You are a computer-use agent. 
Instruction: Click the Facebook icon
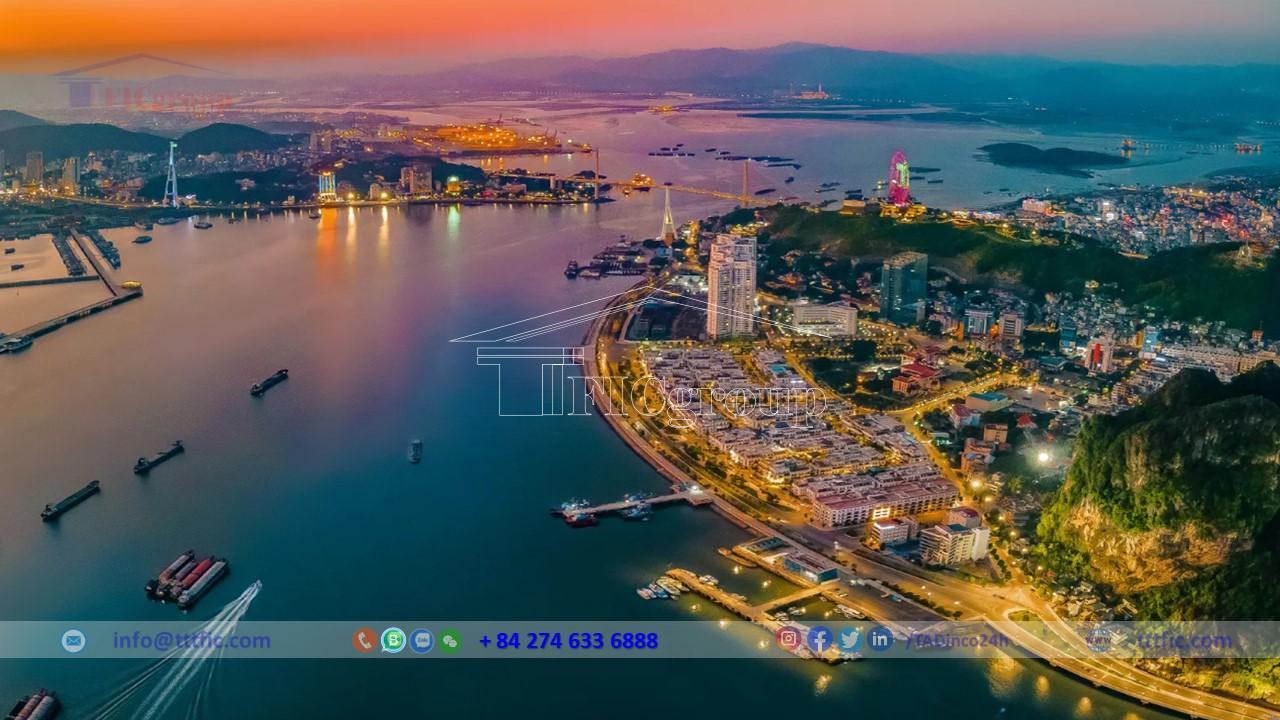tap(820, 639)
